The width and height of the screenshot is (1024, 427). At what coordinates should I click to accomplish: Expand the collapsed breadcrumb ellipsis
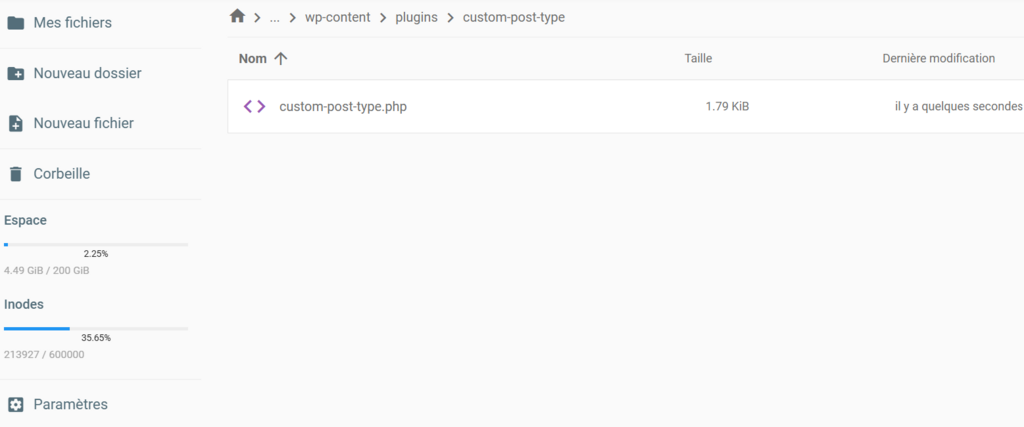tap(274, 17)
